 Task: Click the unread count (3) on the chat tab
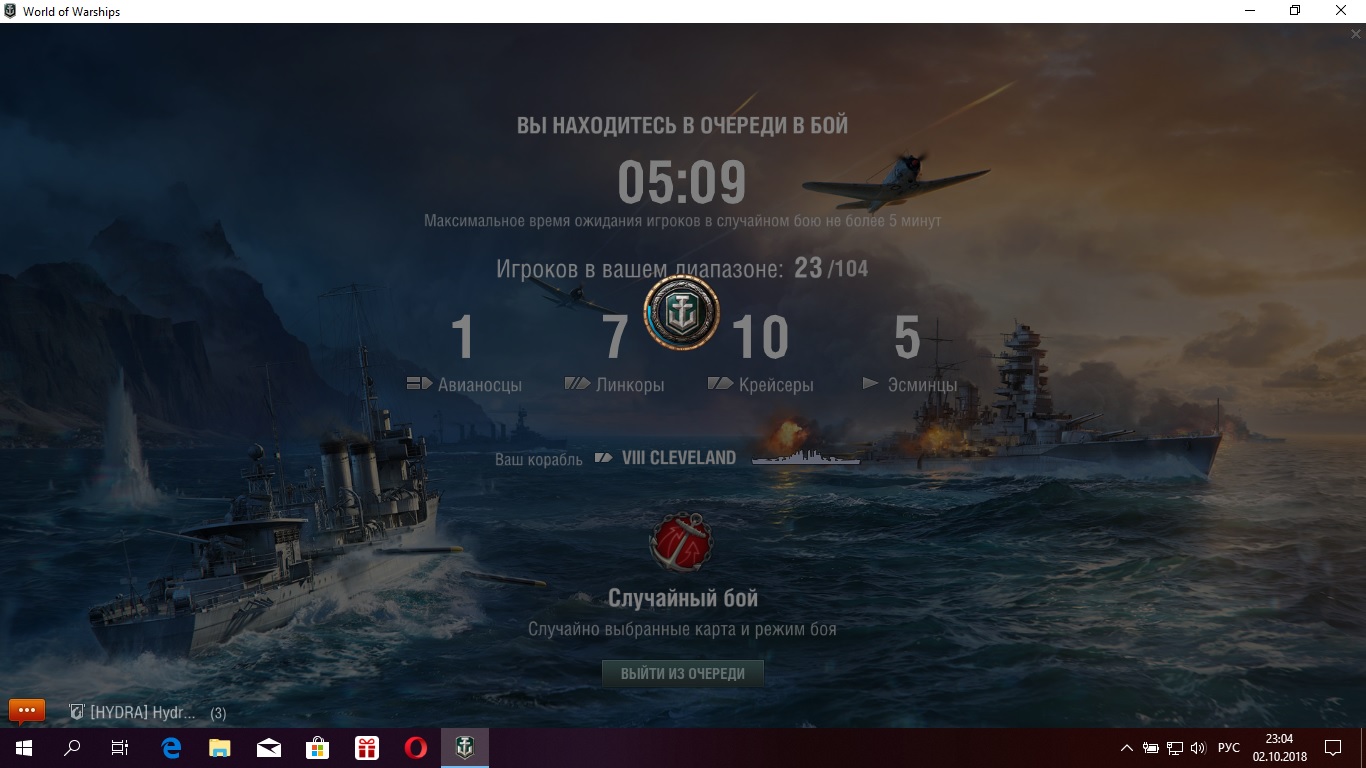218,713
